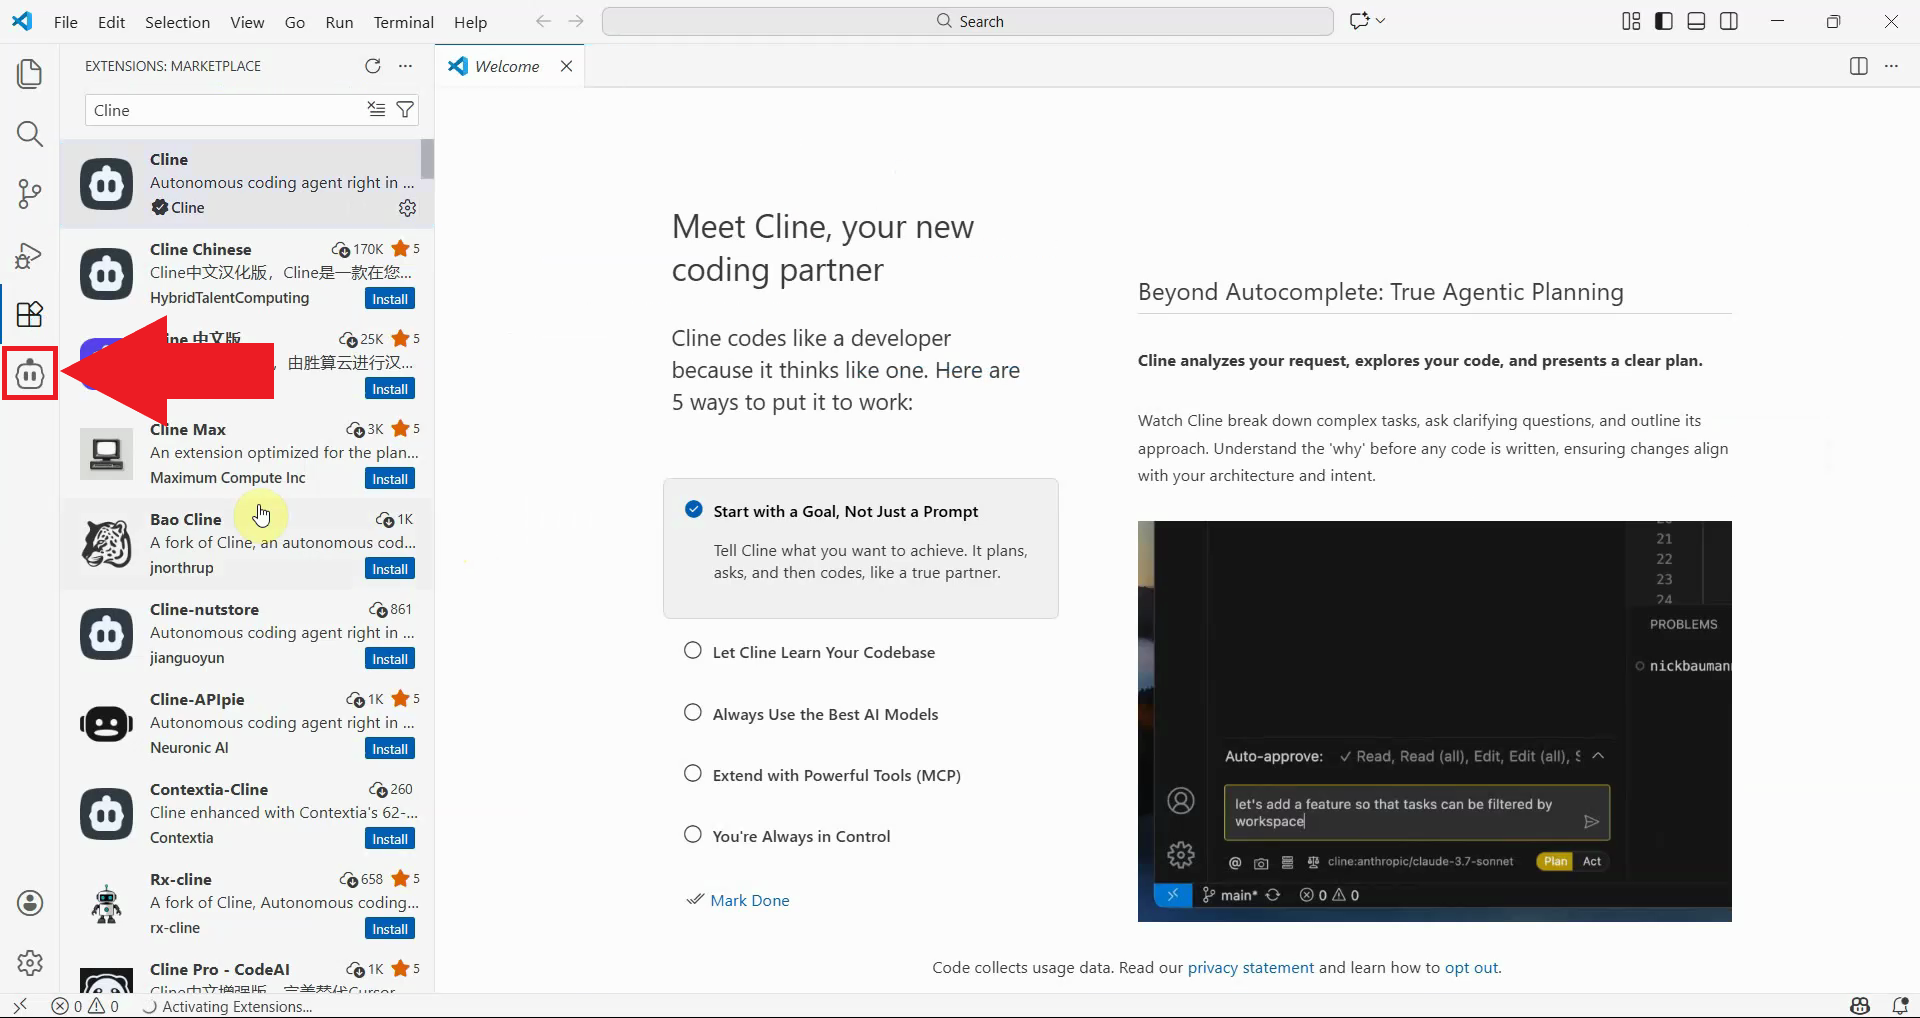Click the Mark Done link
Viewport: 1920px width, 1018px height.
pos(749,900)
